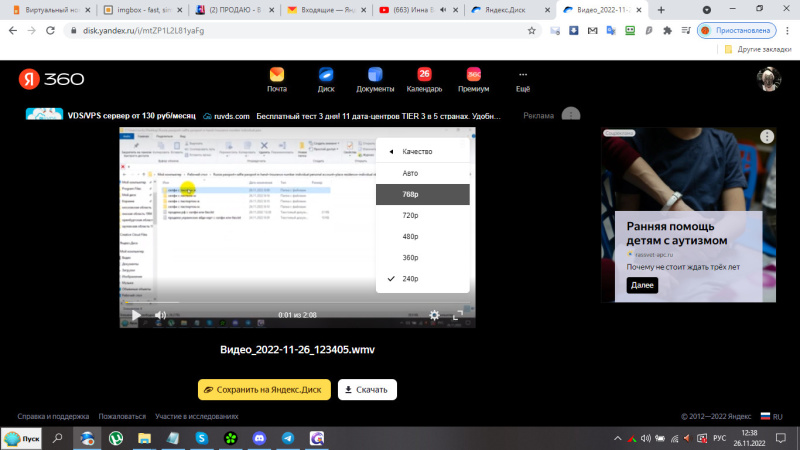Open Telegram from the taskbar
Image resolution: width=800 pixels, height=450 pixels.
pyautogui.click(x=288, y=438)
